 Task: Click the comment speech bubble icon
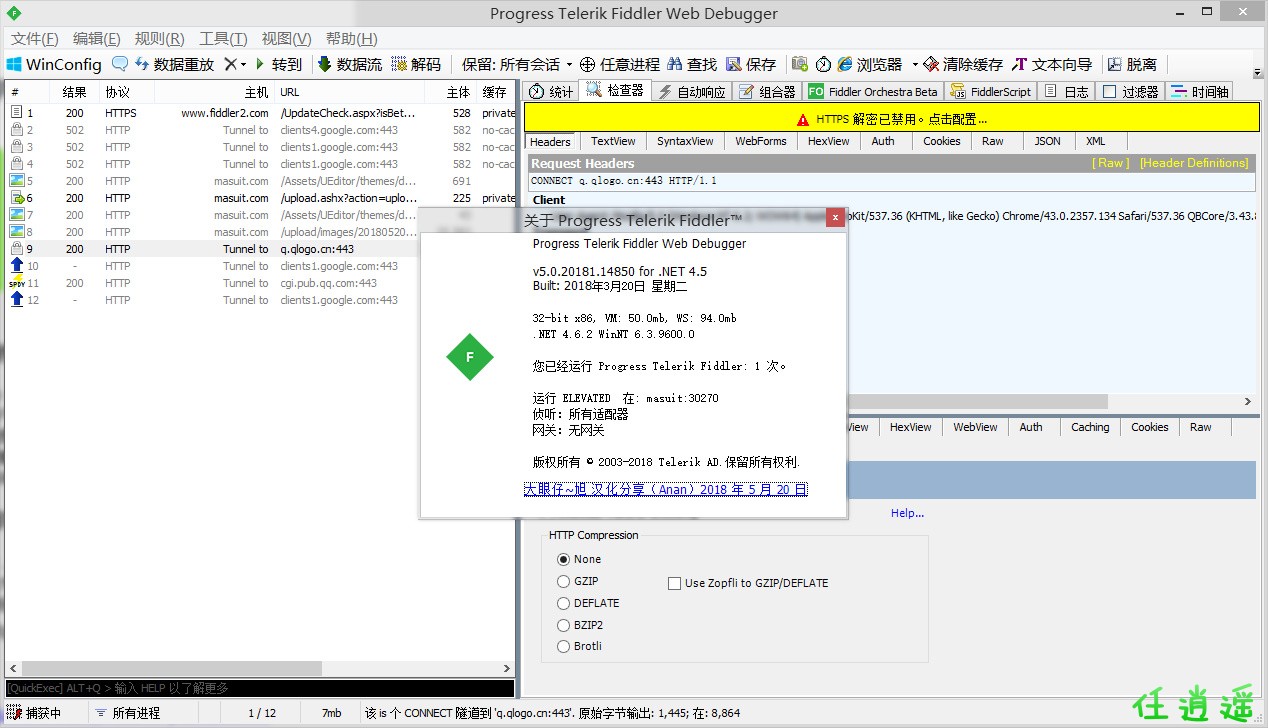pos(120,64)
